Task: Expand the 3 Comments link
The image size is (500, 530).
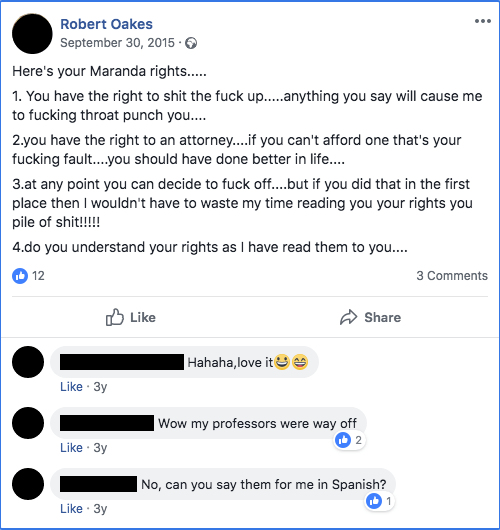Action: coord(452,276)
